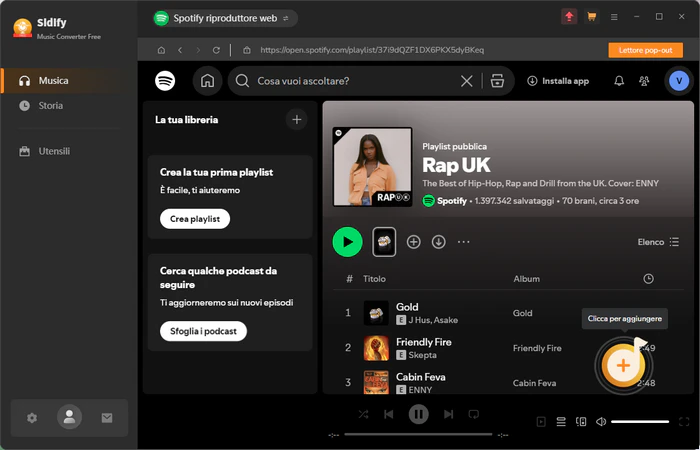Open the Spotify owner link under Rap UK

click(451, 201)
